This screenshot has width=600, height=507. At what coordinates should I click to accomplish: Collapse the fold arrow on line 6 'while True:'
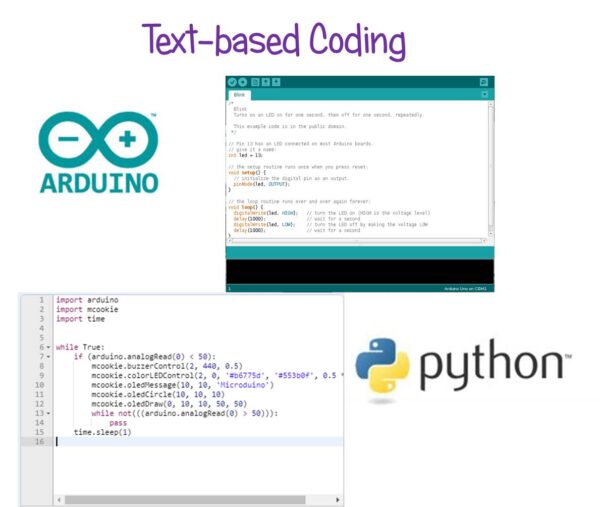pos(49,347)
